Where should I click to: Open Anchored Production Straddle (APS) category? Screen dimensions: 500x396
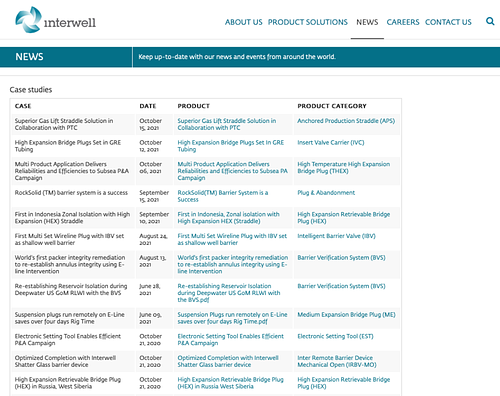(x=346, y=121)
